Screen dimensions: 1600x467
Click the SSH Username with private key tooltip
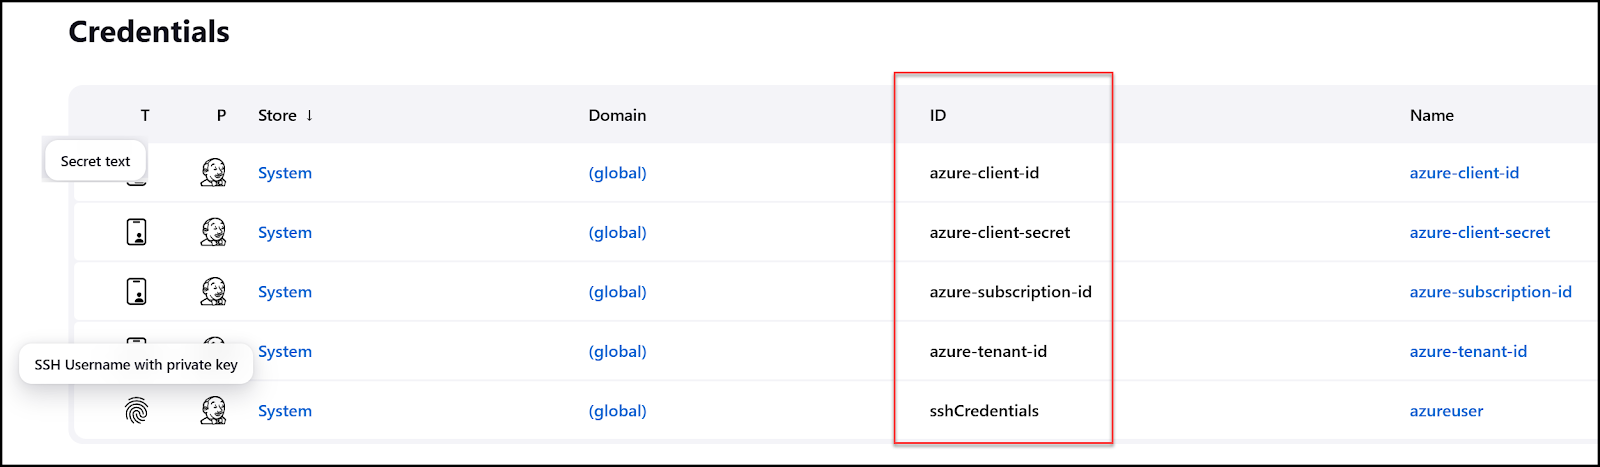pos(136,365)
